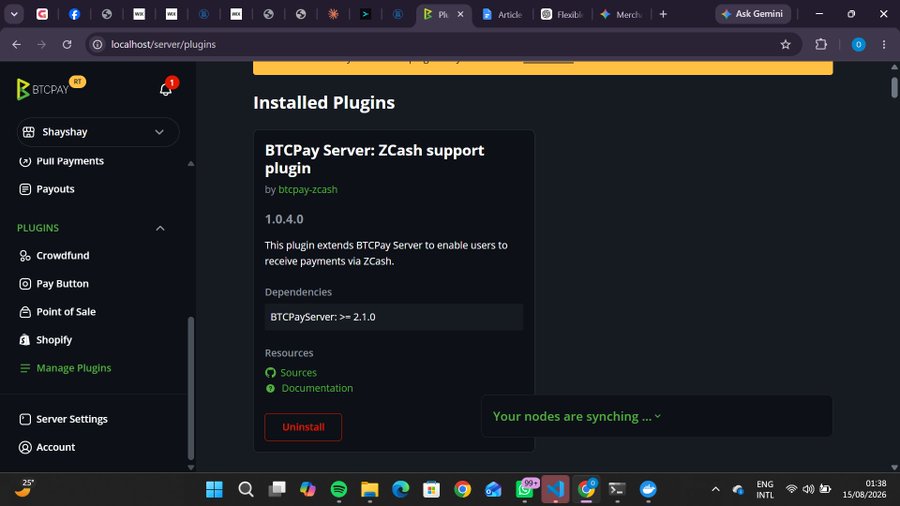Open Server Settings

coord(71,419)
